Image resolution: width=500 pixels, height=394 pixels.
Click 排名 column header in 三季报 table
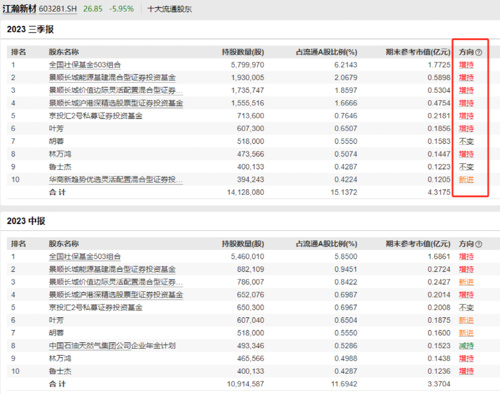[x=19, y=52]
